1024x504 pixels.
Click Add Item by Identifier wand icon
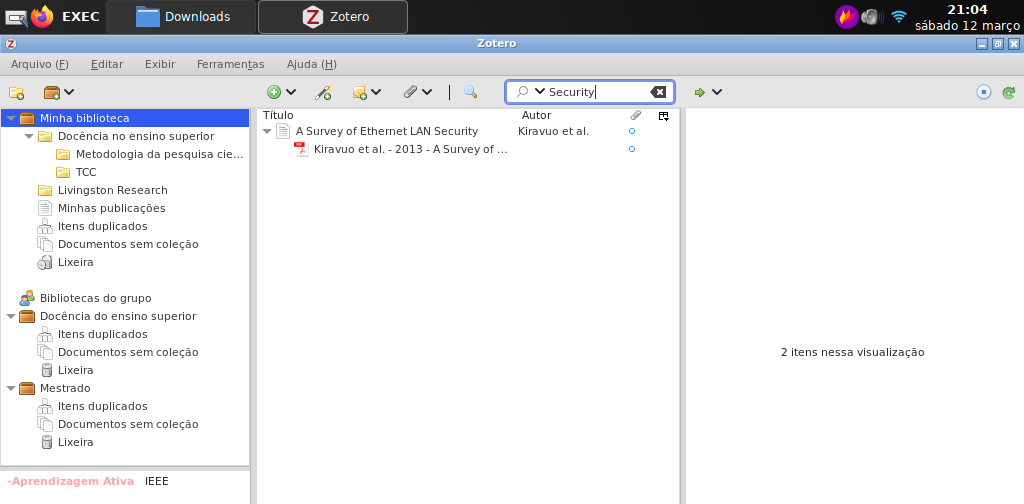[323, 92]
